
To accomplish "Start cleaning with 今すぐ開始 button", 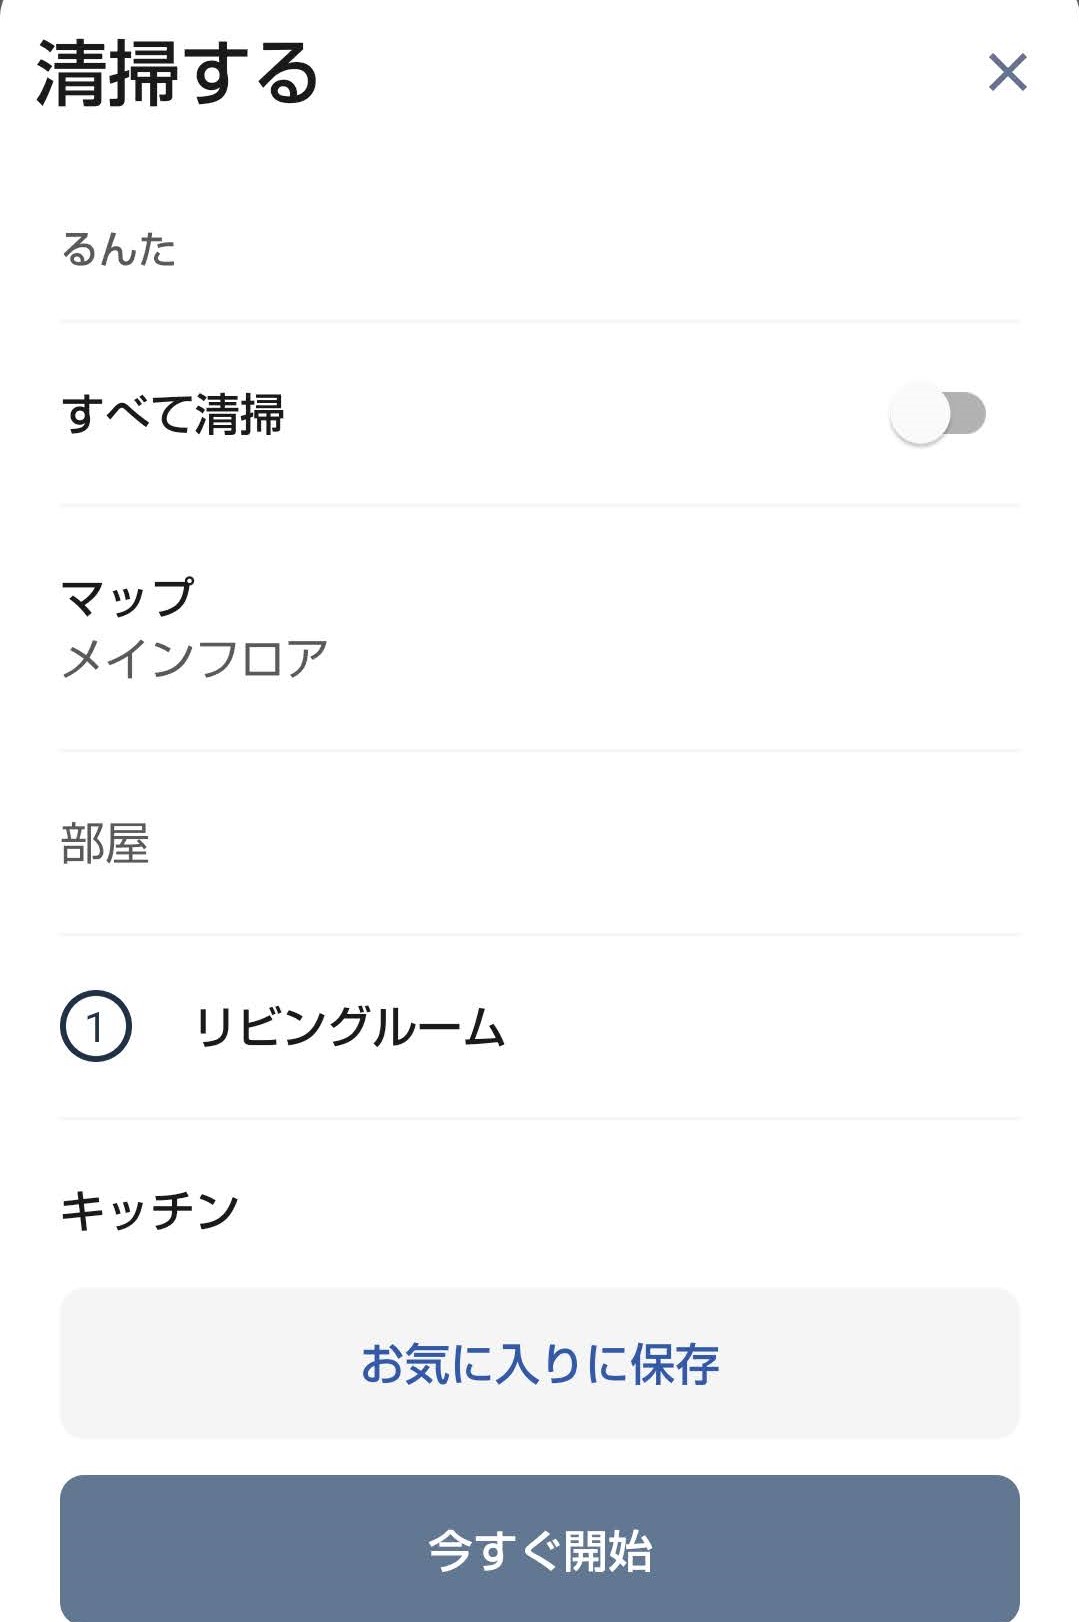I will 540,1550.
